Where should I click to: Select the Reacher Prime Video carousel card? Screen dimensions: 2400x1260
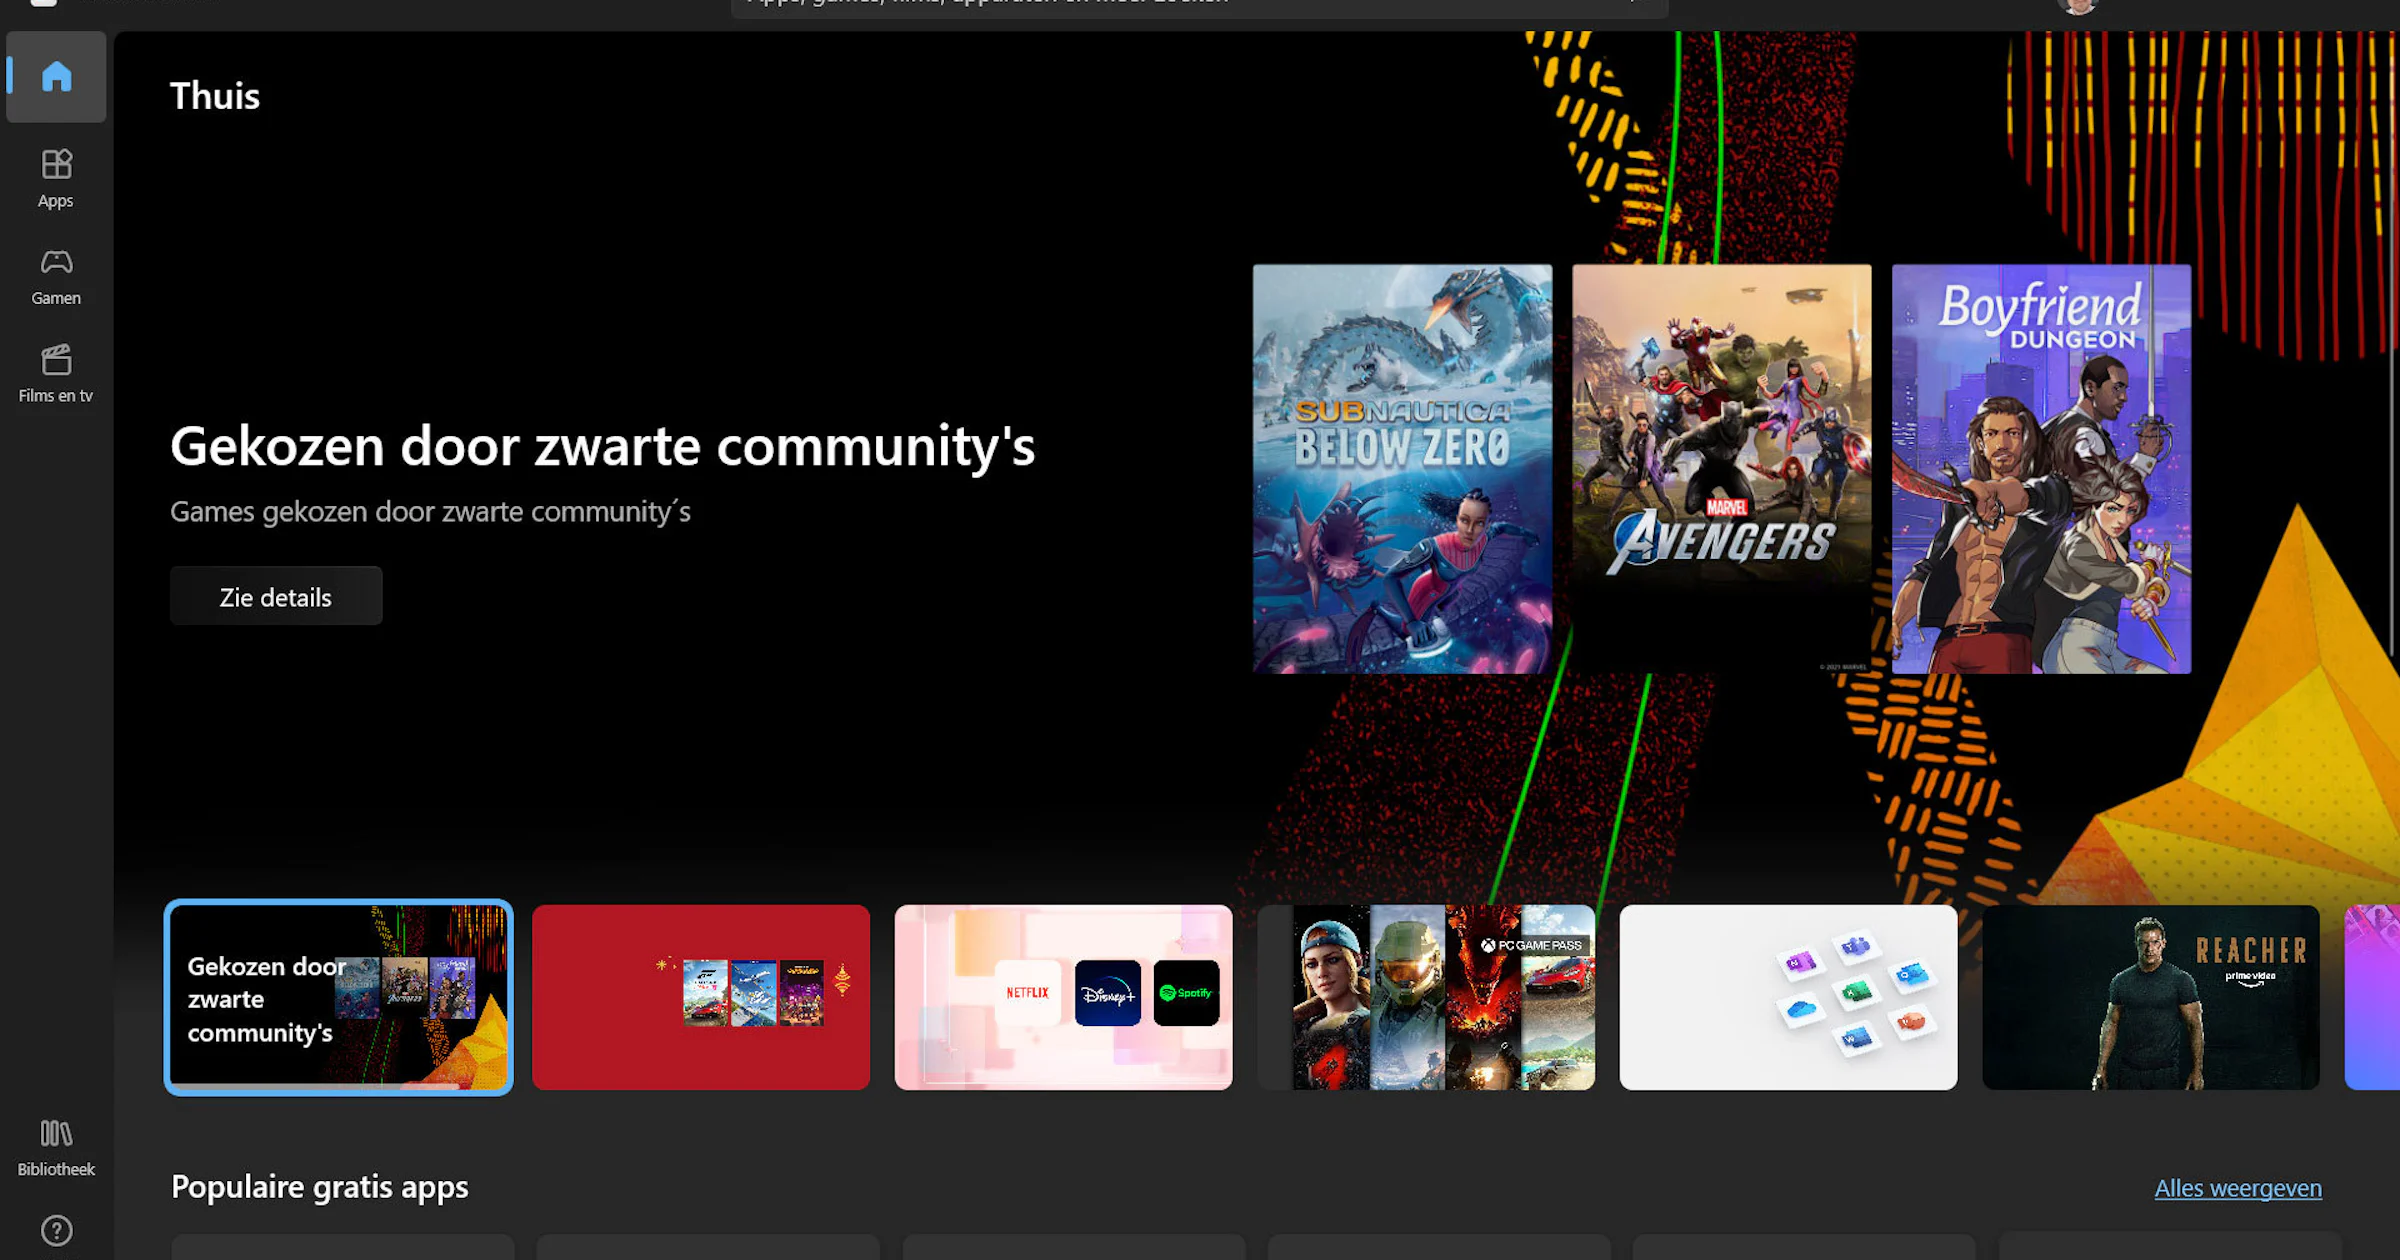(x=2151, y=997)
